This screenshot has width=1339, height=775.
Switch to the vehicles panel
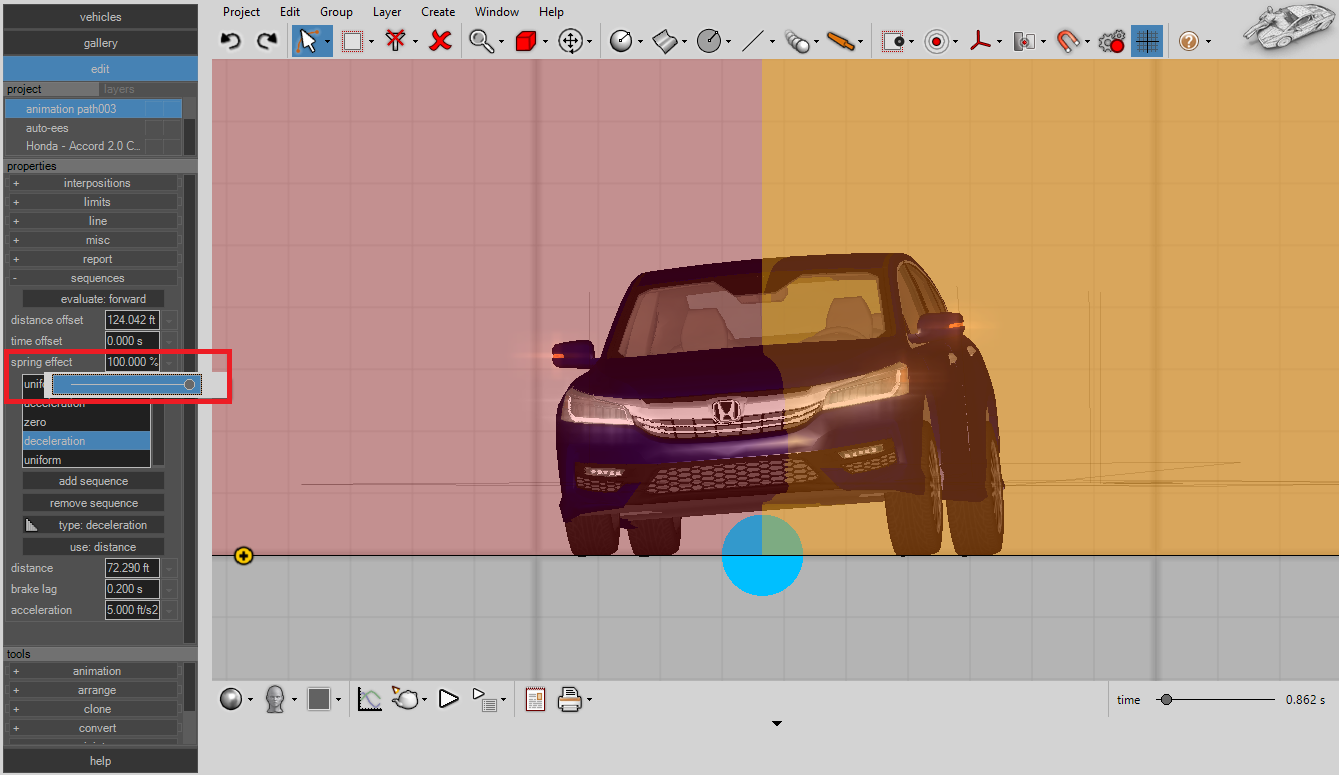point(100,17)
